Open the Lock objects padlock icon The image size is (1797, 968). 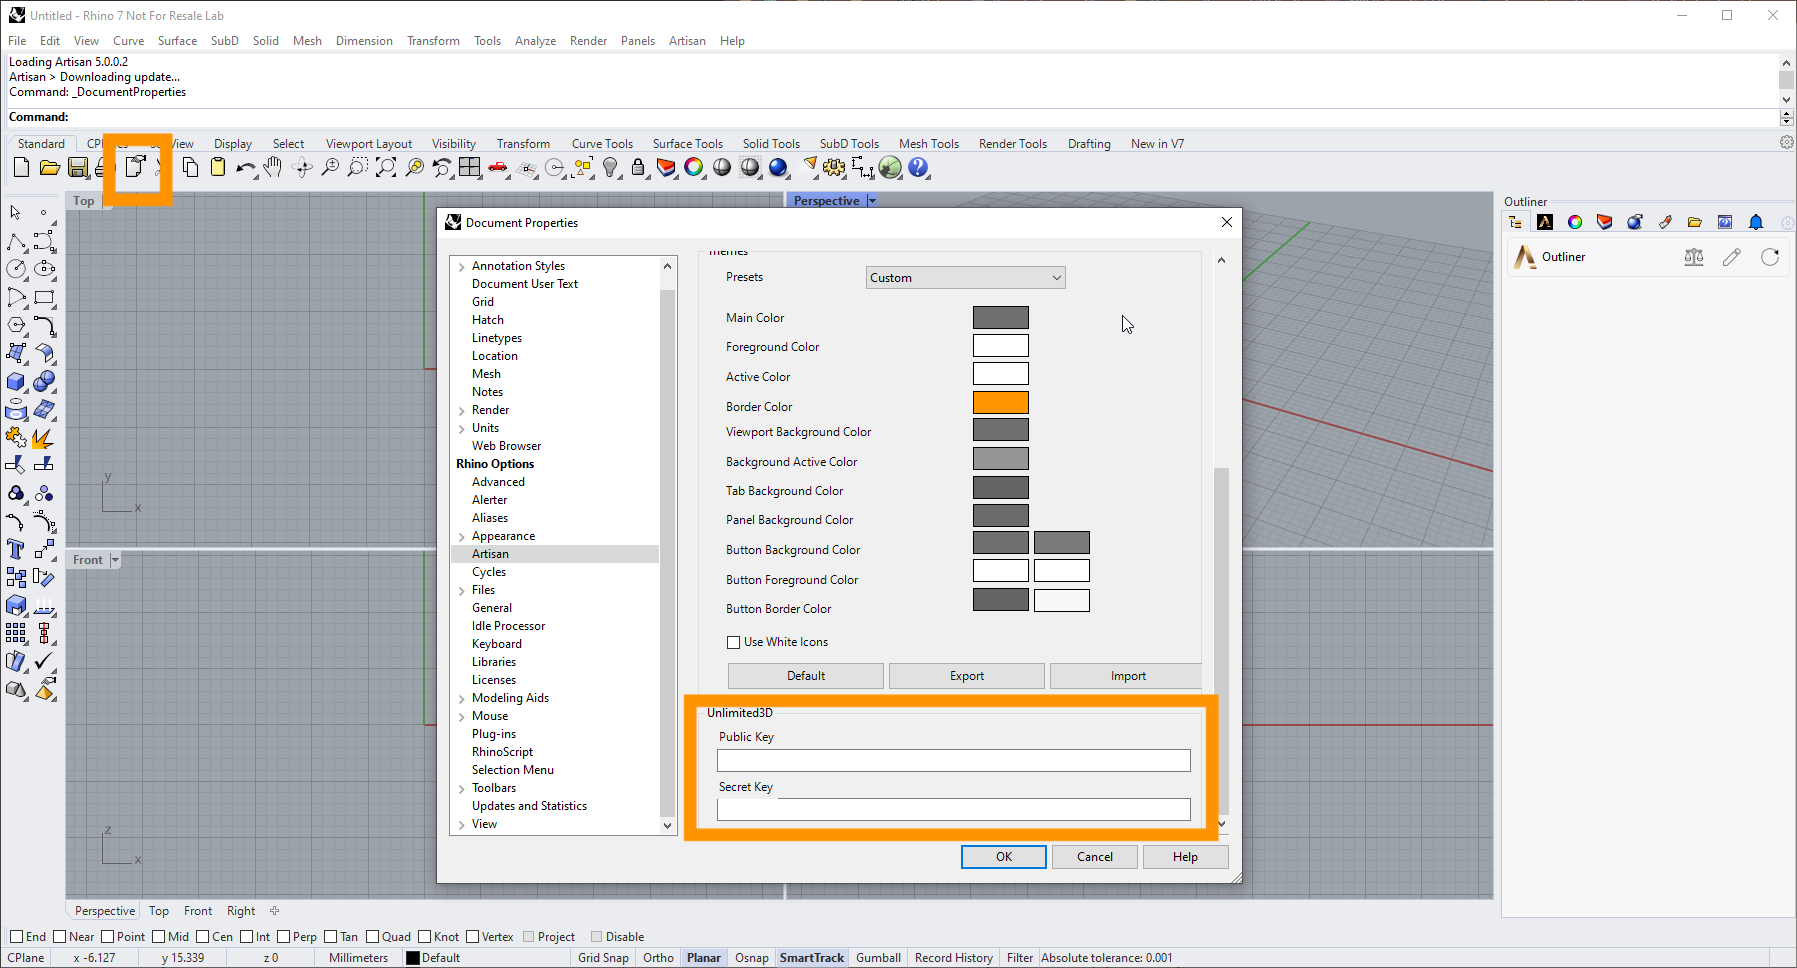pos(638,168)
